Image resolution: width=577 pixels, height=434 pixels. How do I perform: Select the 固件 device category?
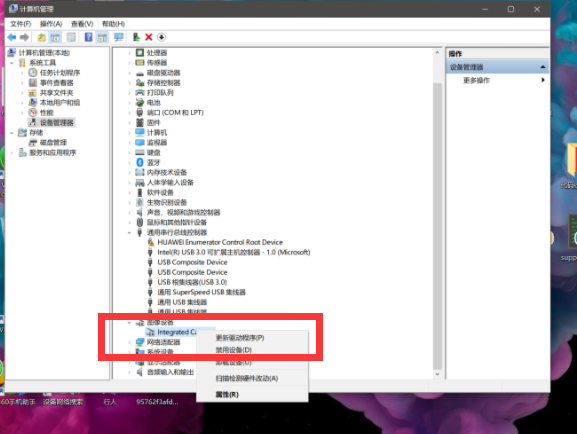pyautogui.click(x=153, y=123)
